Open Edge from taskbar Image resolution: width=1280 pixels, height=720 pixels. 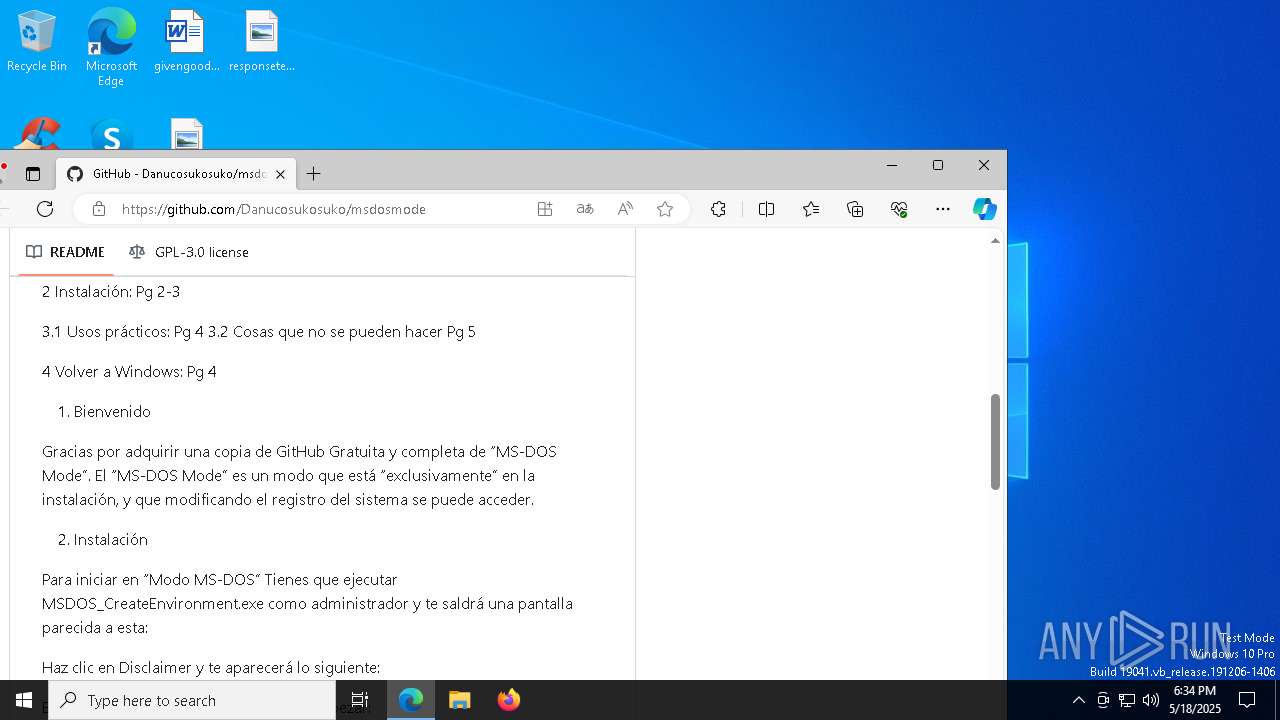click(411, 700)
